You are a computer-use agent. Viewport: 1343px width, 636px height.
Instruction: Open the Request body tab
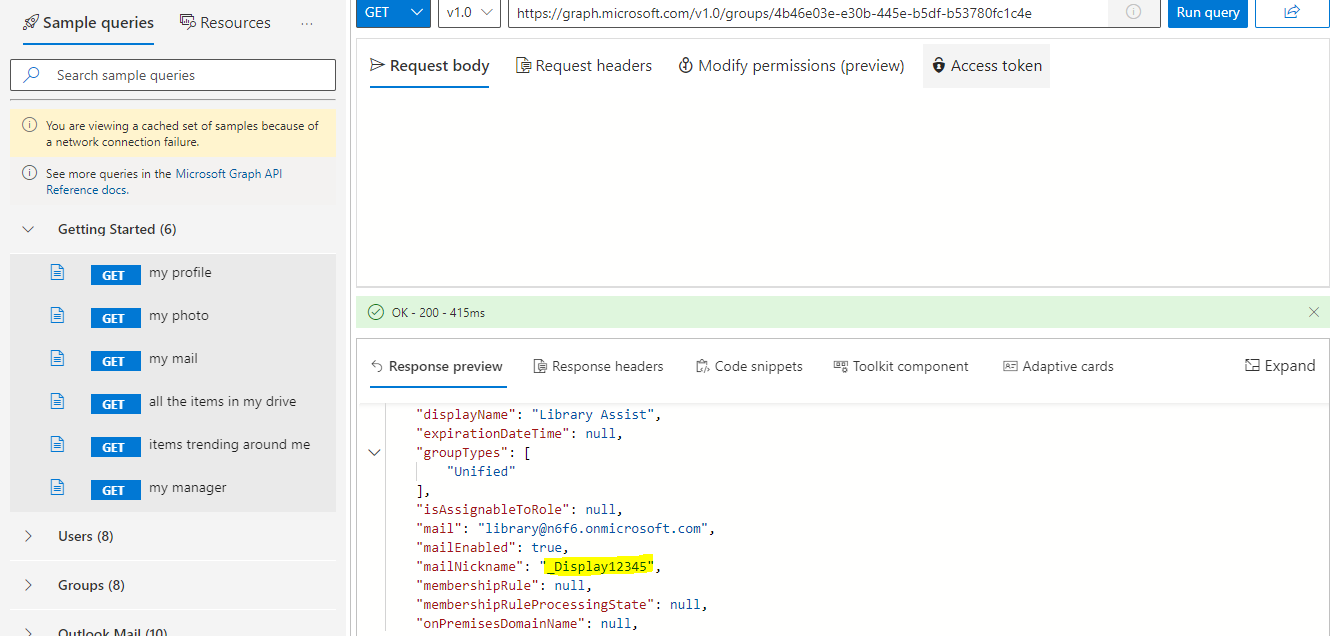click(x=429, y=66)
